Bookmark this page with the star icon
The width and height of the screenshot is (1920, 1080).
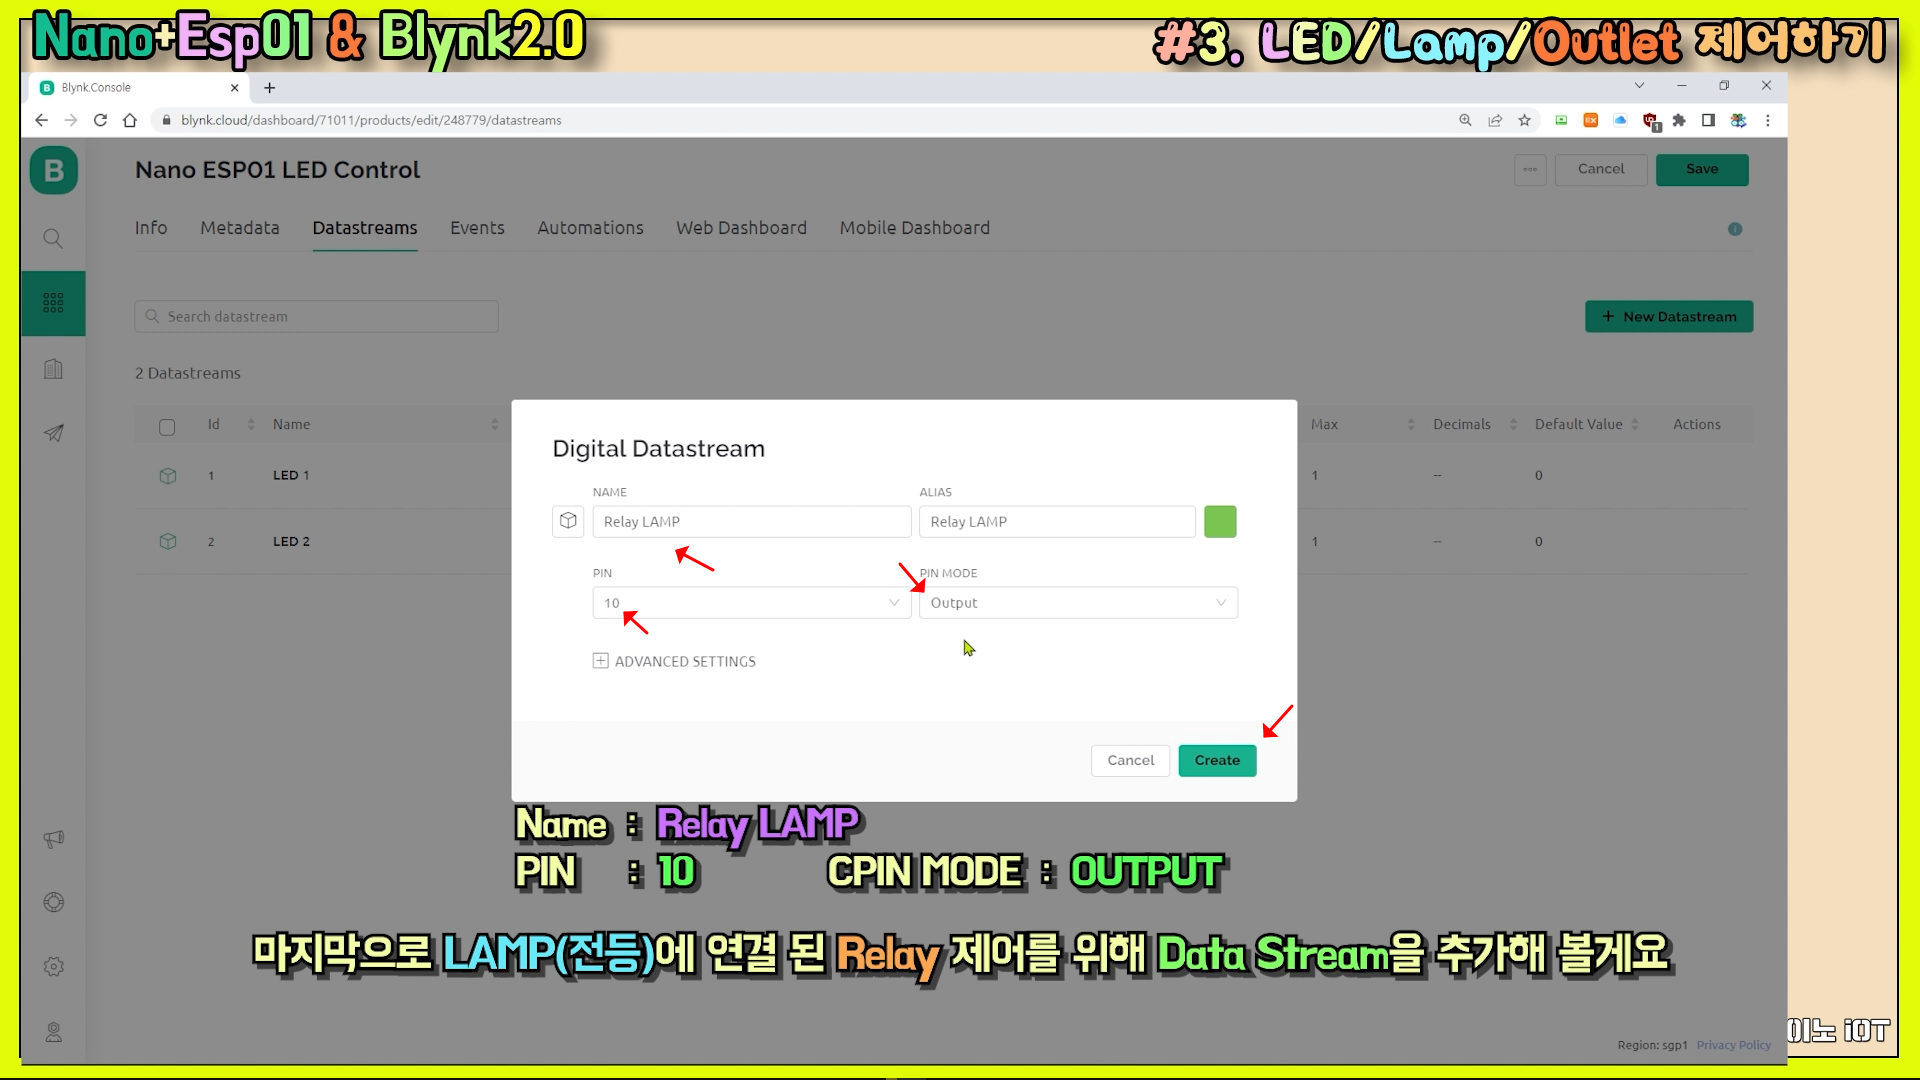[x=1524, y=120]
